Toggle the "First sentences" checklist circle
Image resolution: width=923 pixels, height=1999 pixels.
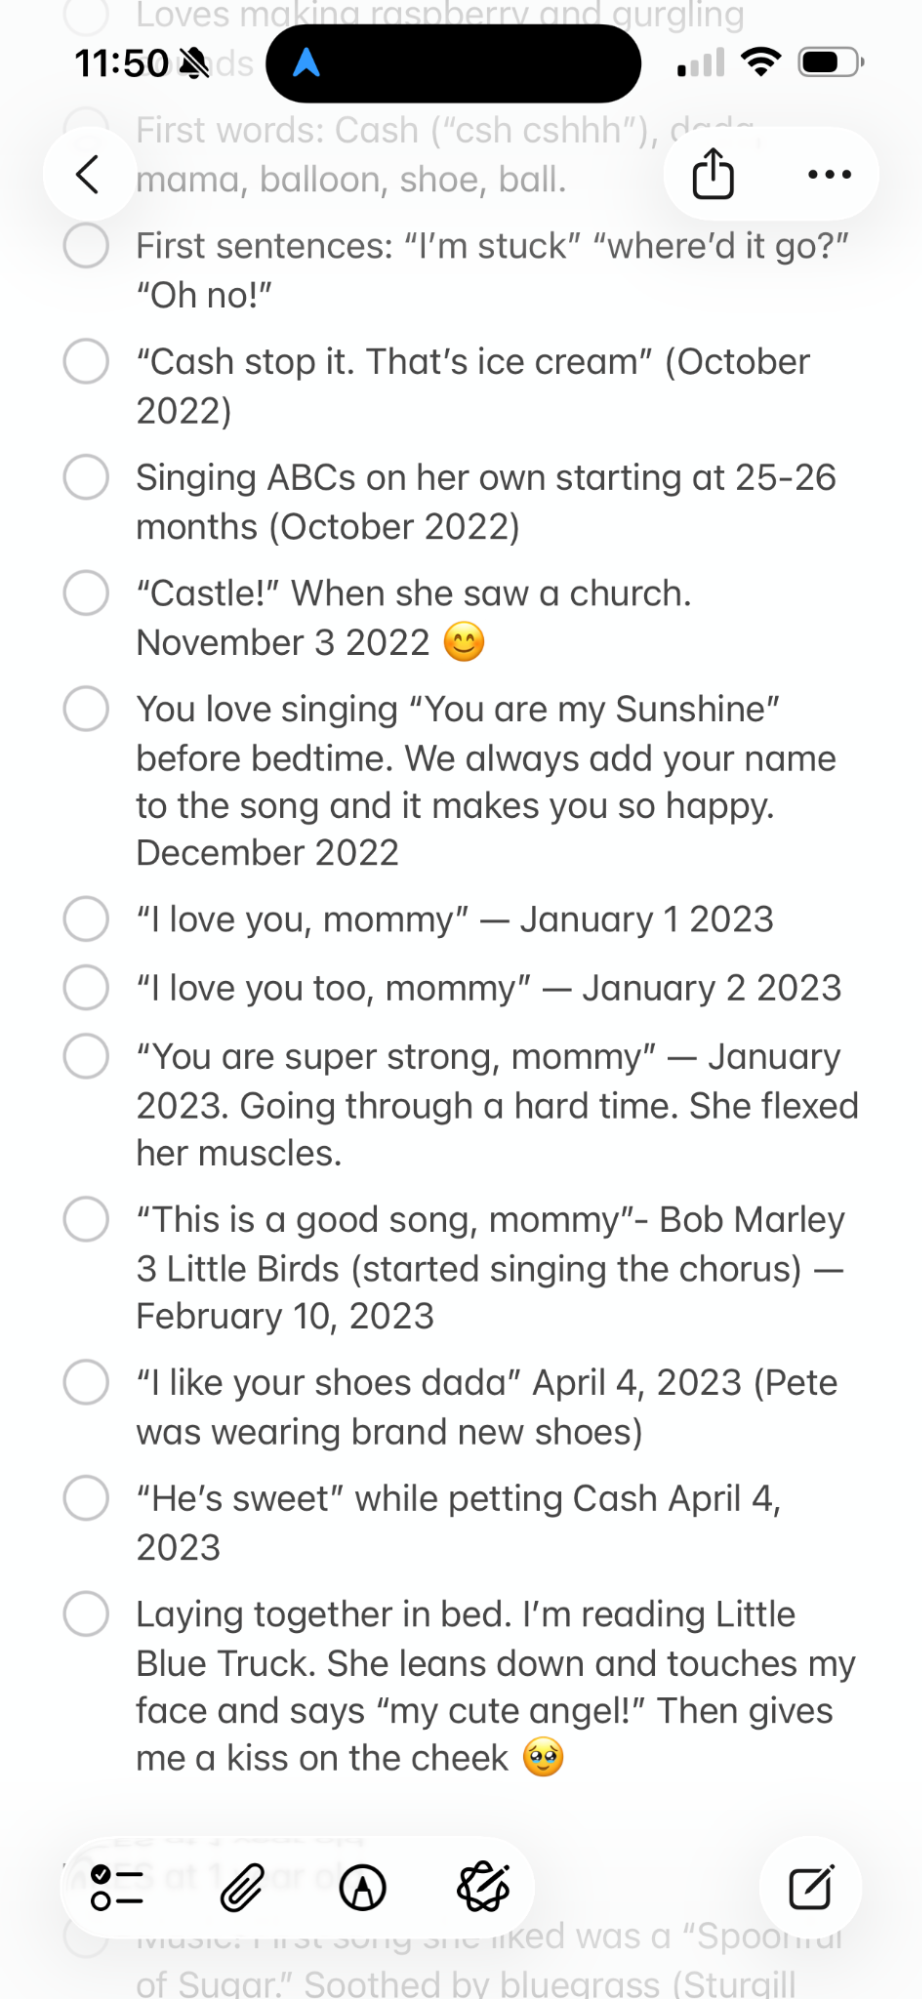point(86,245)
